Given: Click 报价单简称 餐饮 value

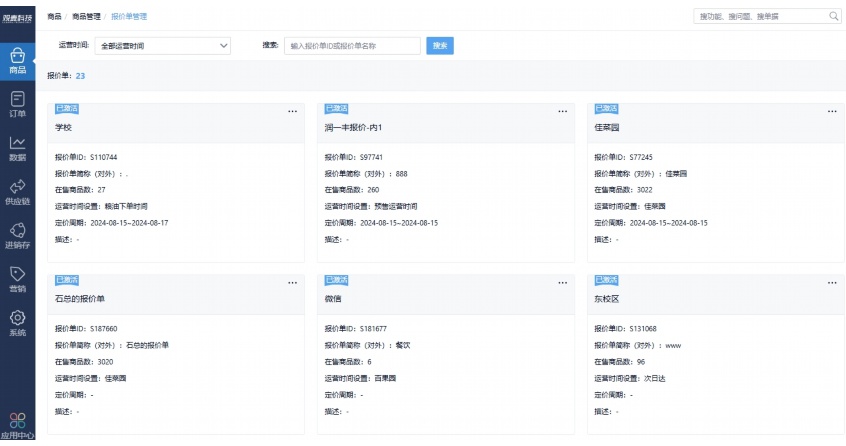Looking at the screenshot, I should click(x=403, y=346).
